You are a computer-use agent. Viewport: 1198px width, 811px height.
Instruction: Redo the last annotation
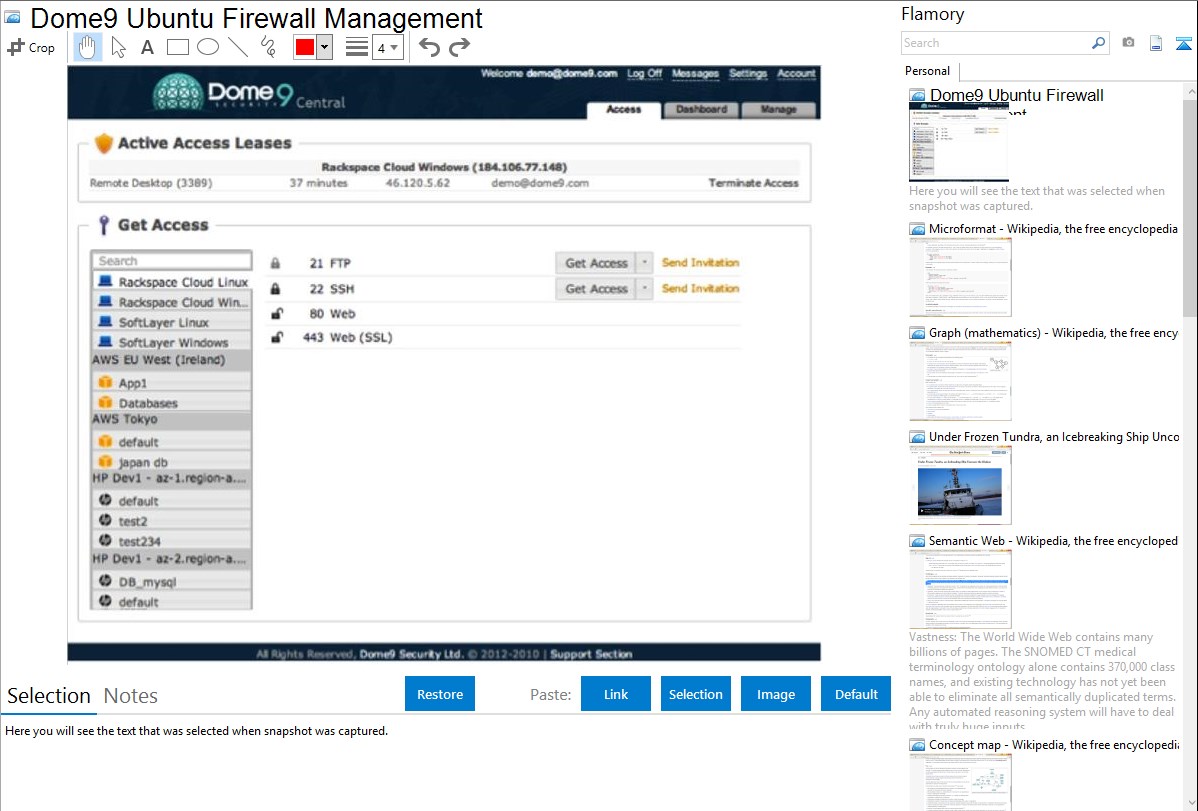point(459,47)
